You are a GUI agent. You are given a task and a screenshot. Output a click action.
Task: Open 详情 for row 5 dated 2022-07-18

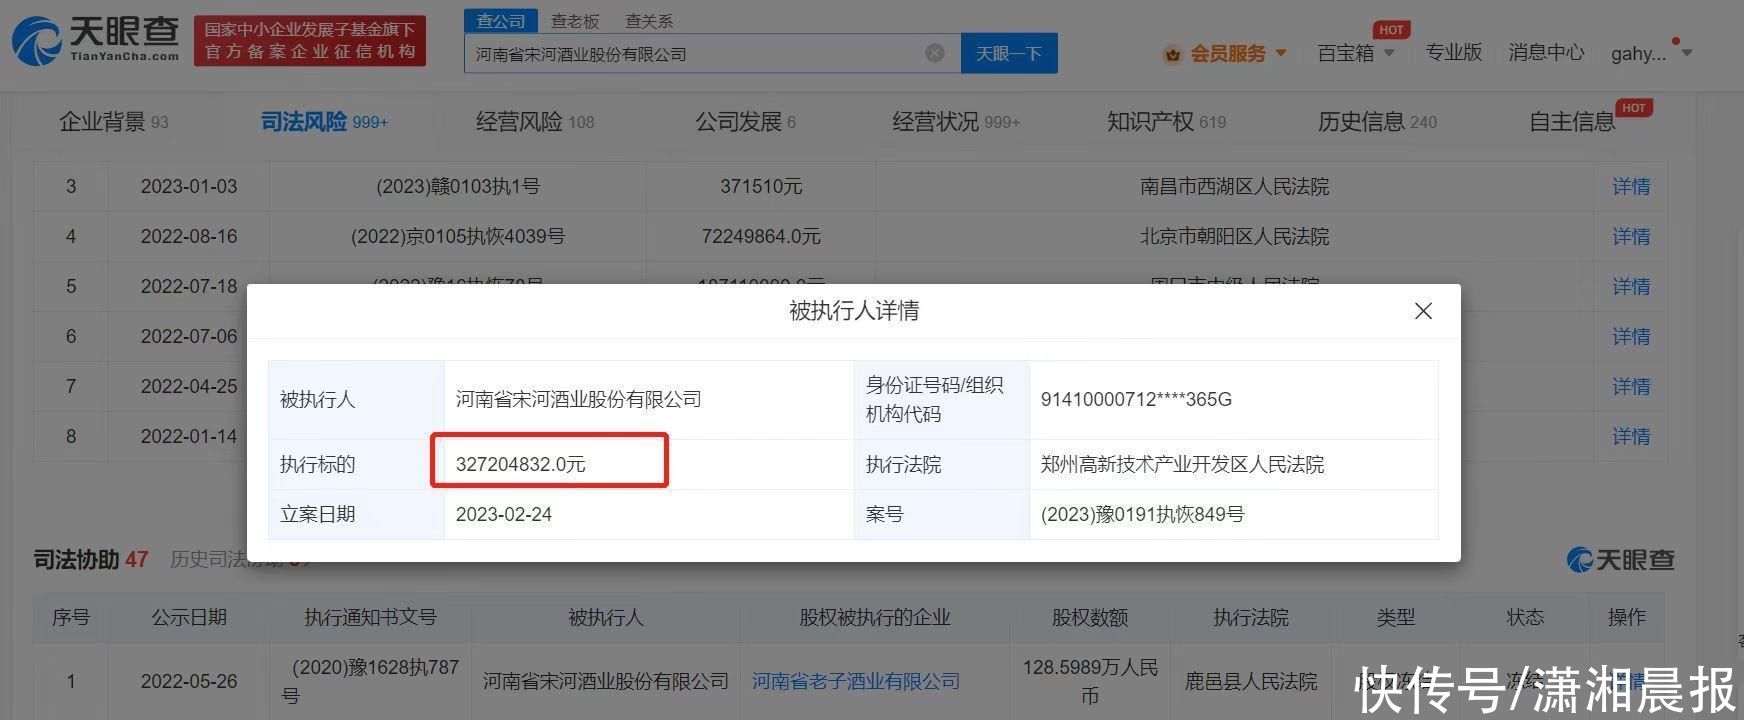click(x=1631, y=286)
